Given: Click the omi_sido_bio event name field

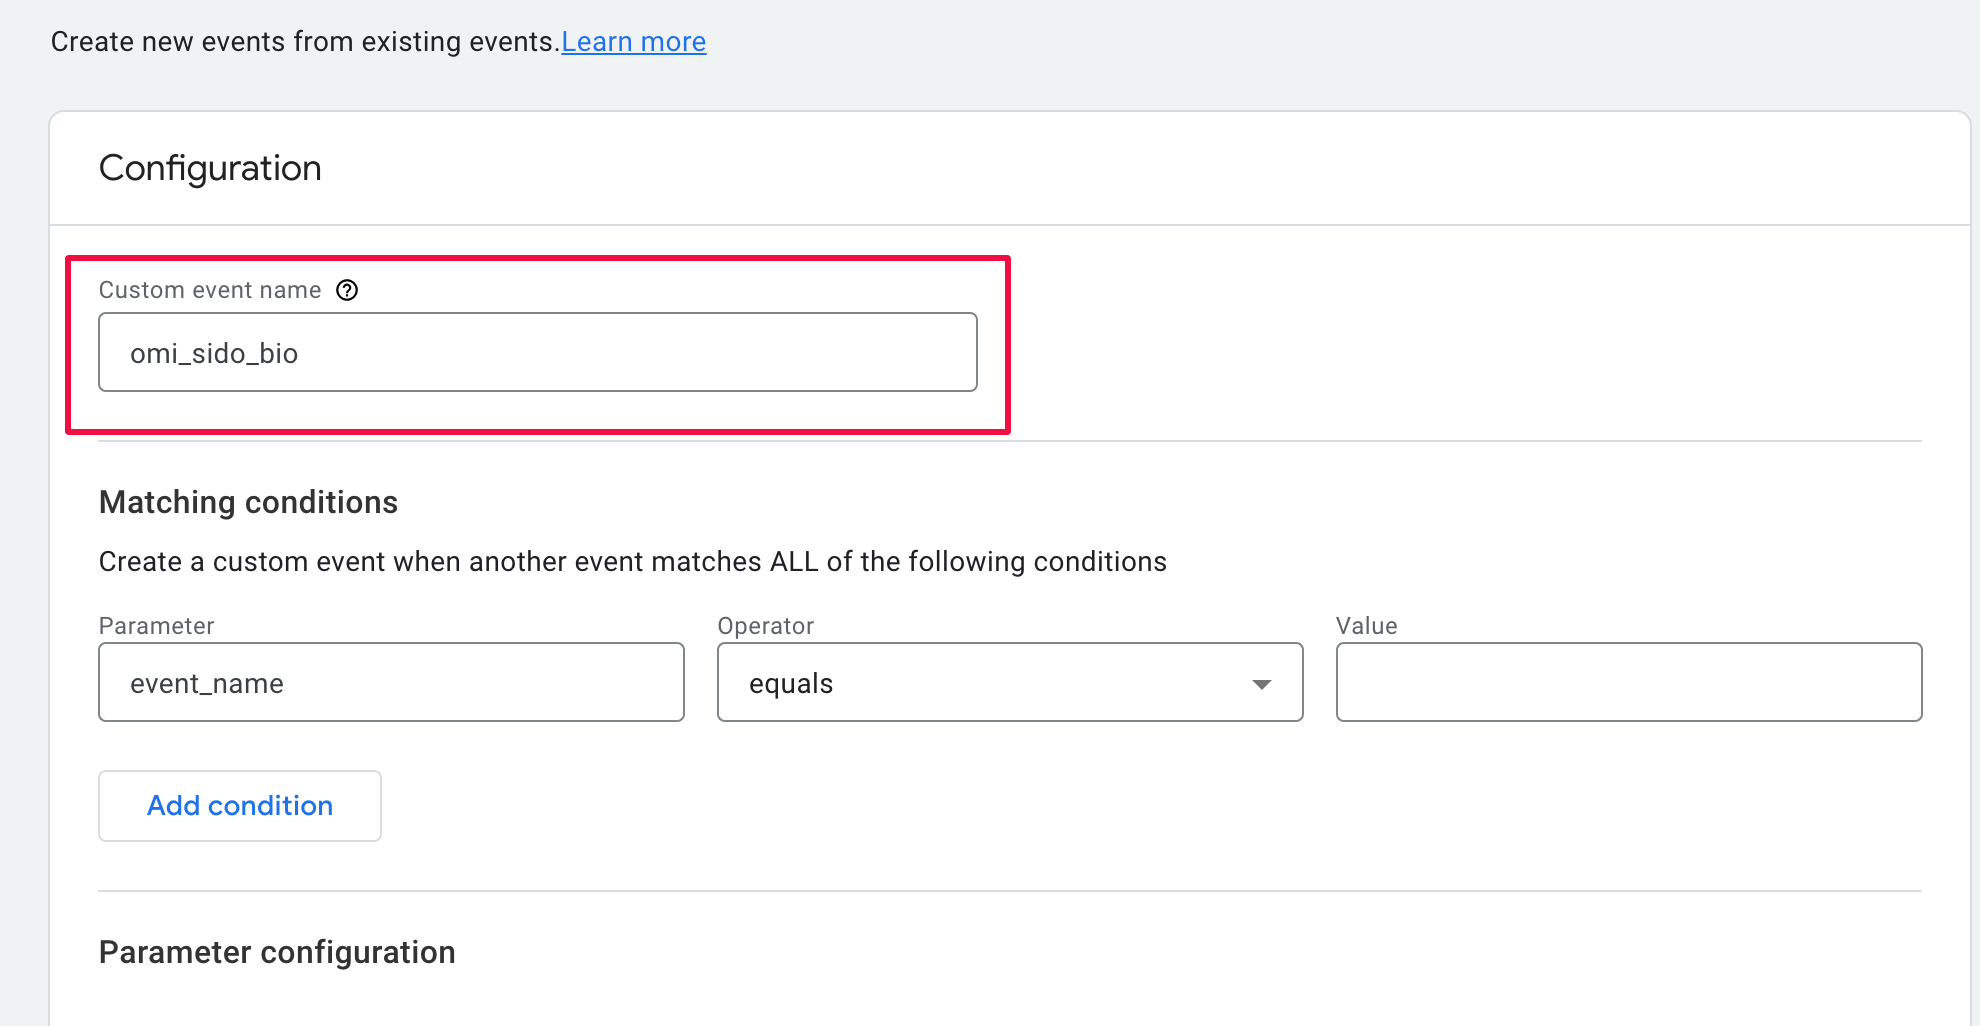Looking at the screenshot, I should point(537,352).
